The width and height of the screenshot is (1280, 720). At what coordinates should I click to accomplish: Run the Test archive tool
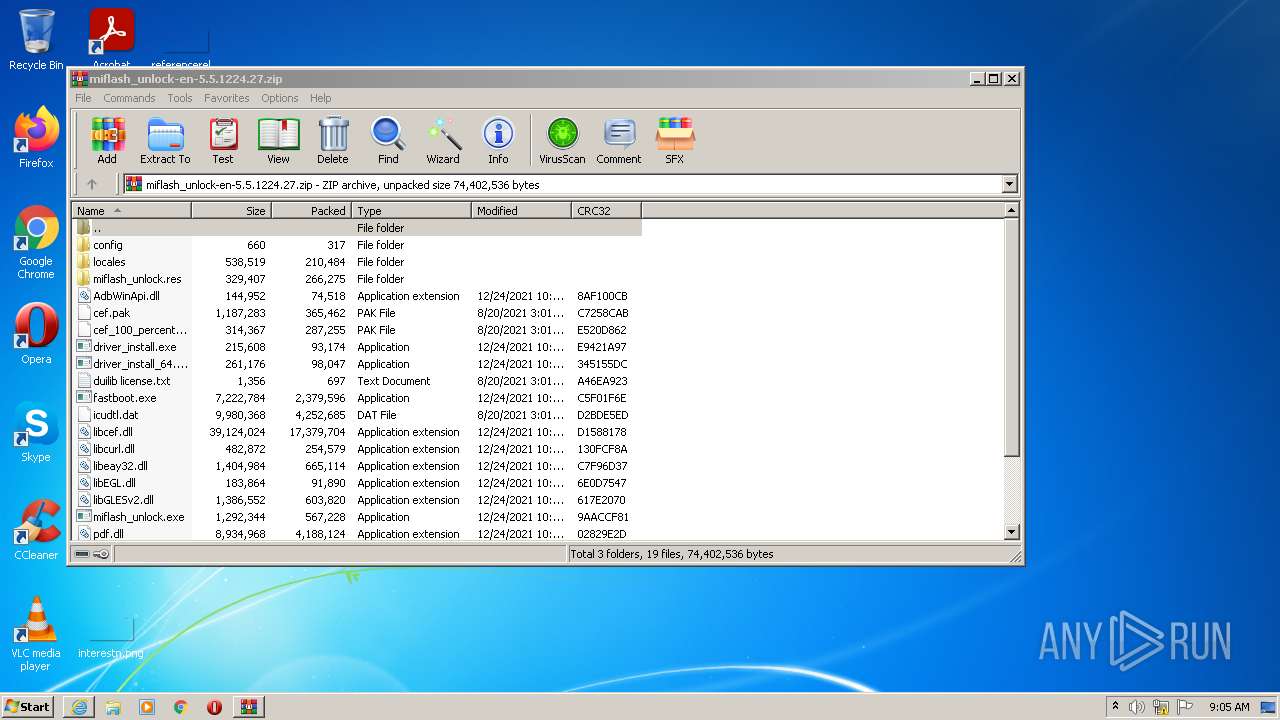[222, 141]
